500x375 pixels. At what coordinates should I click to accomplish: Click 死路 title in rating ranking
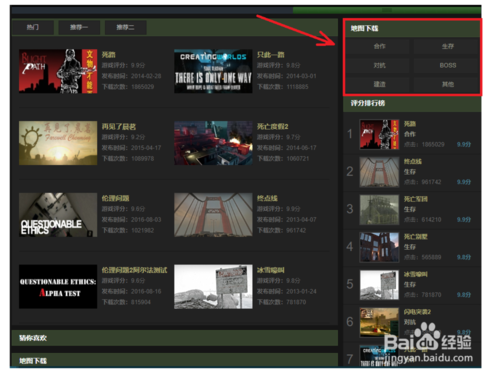410,124
